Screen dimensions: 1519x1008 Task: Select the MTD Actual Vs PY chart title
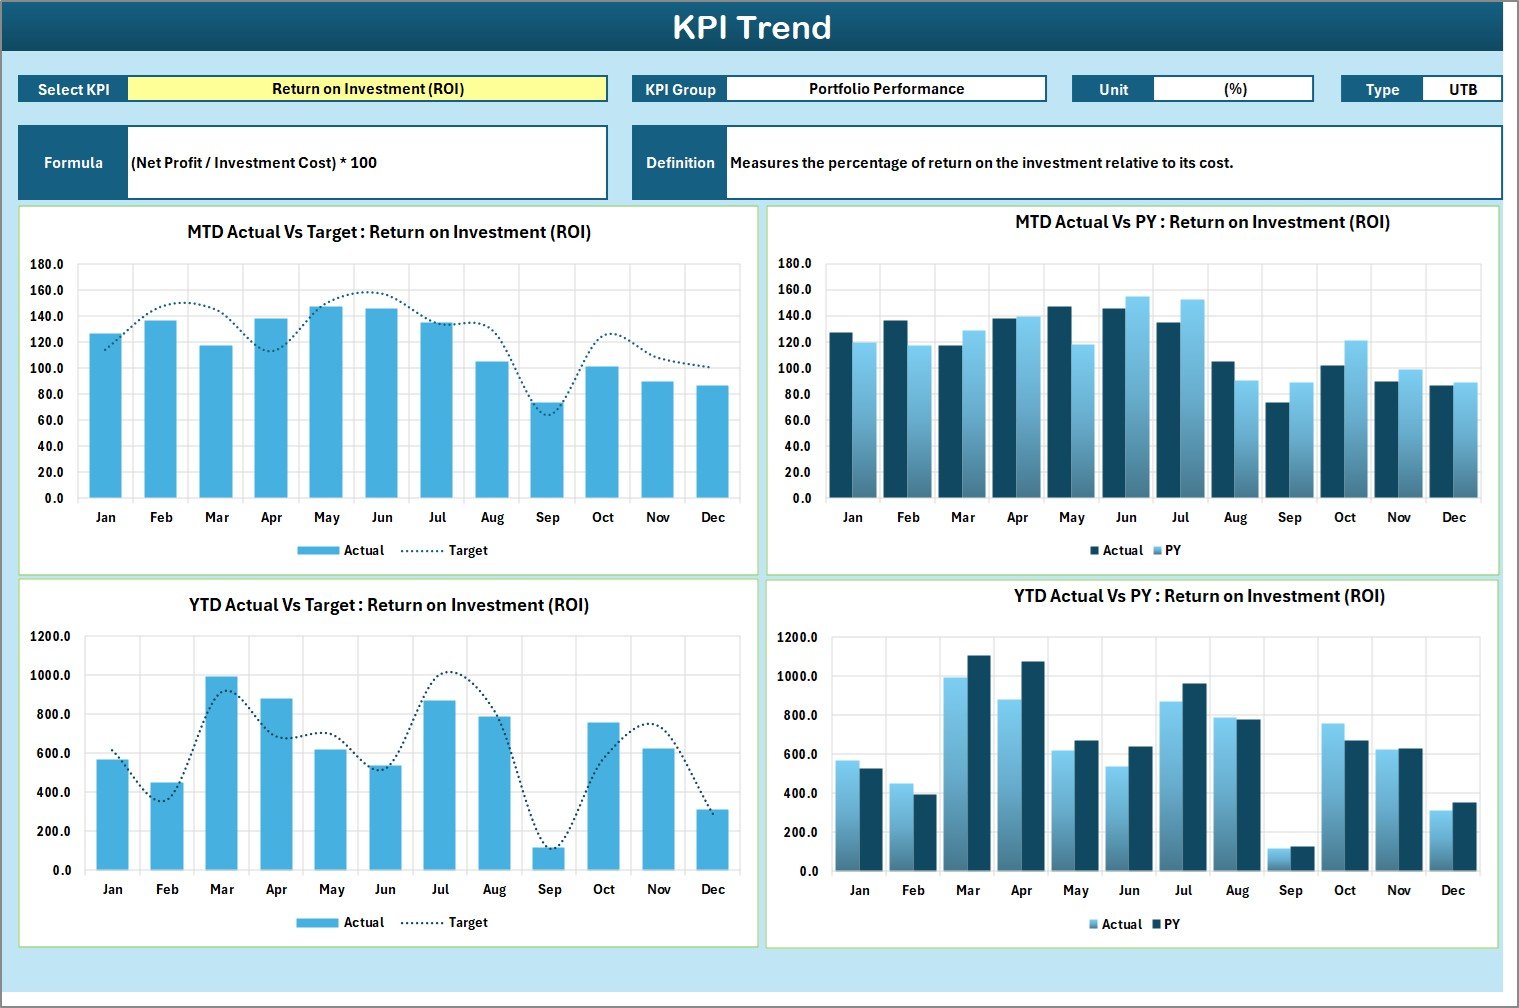point(1202,222)
